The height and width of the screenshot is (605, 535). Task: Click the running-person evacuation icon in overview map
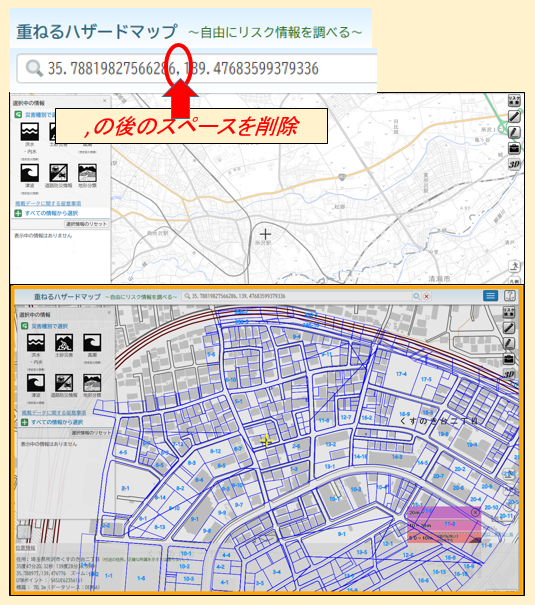point(514,266)
